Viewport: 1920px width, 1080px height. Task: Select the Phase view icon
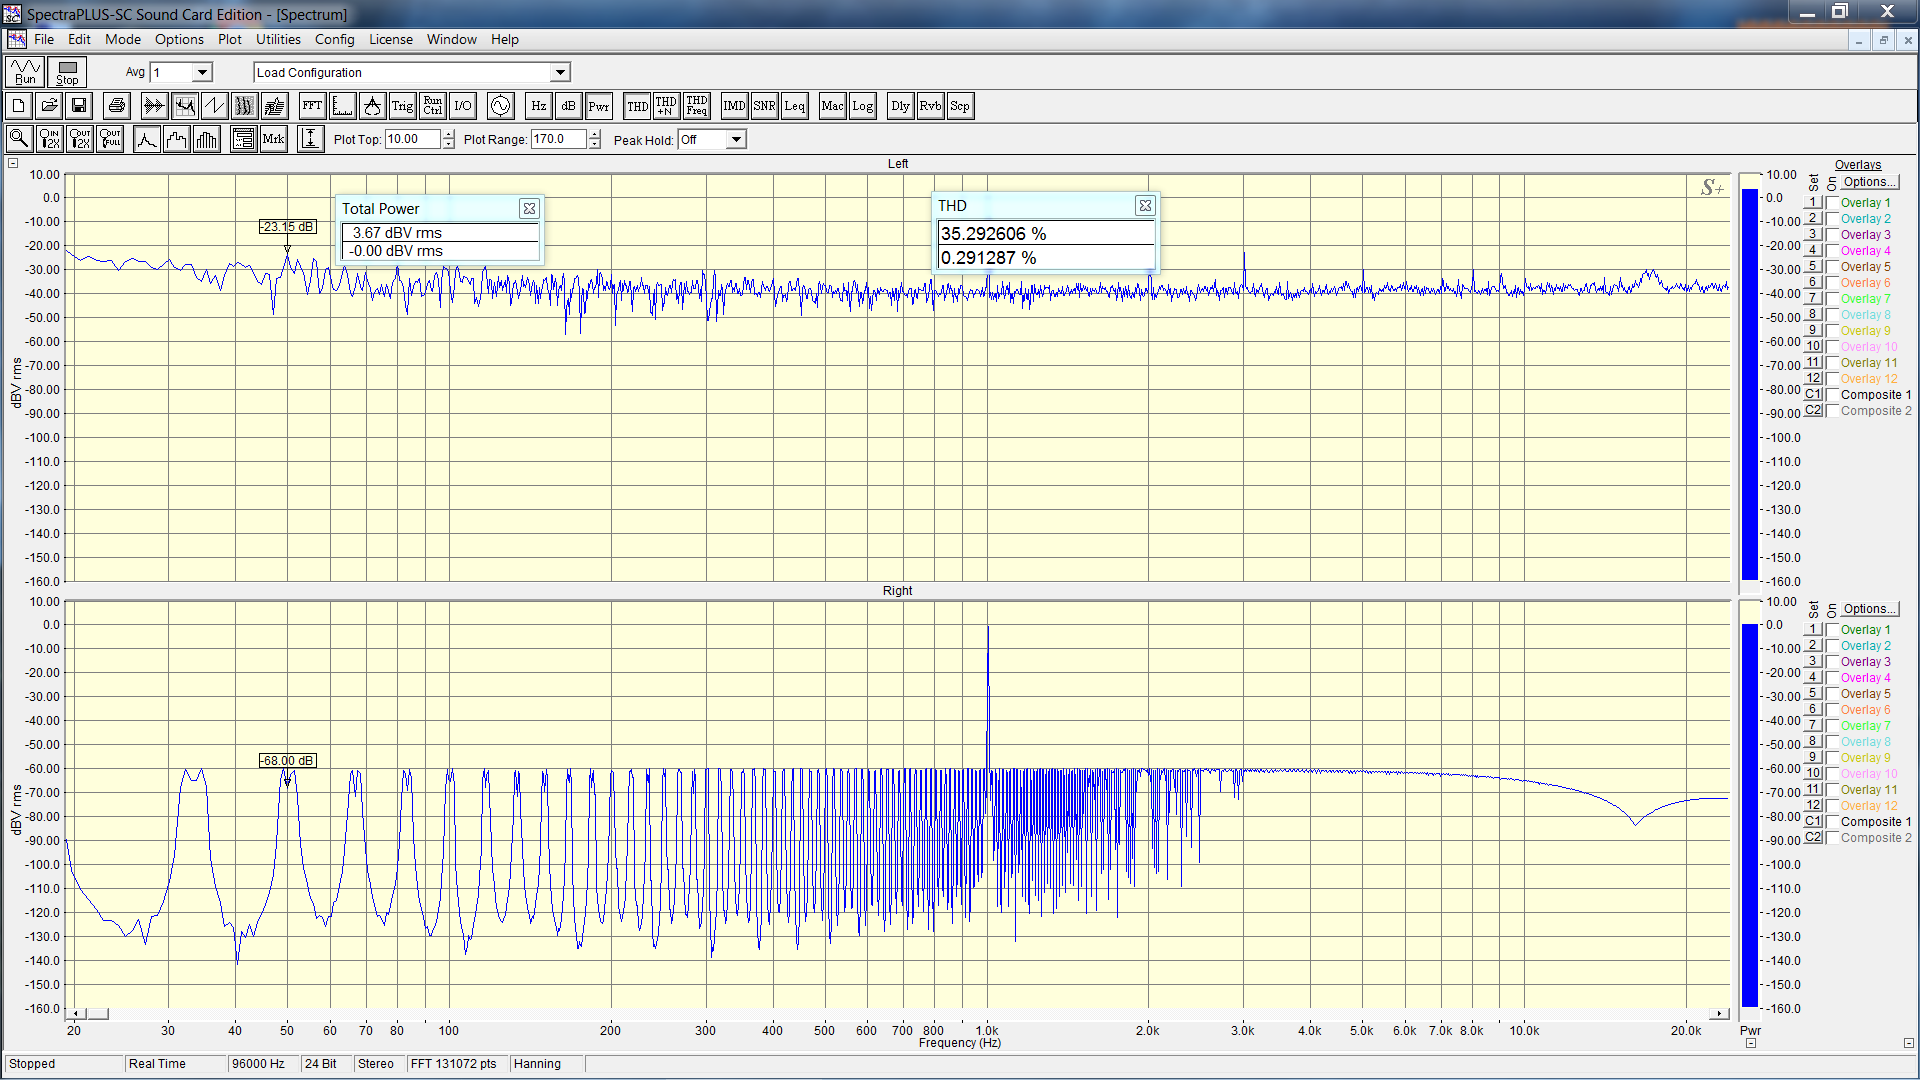coord(214,106)
